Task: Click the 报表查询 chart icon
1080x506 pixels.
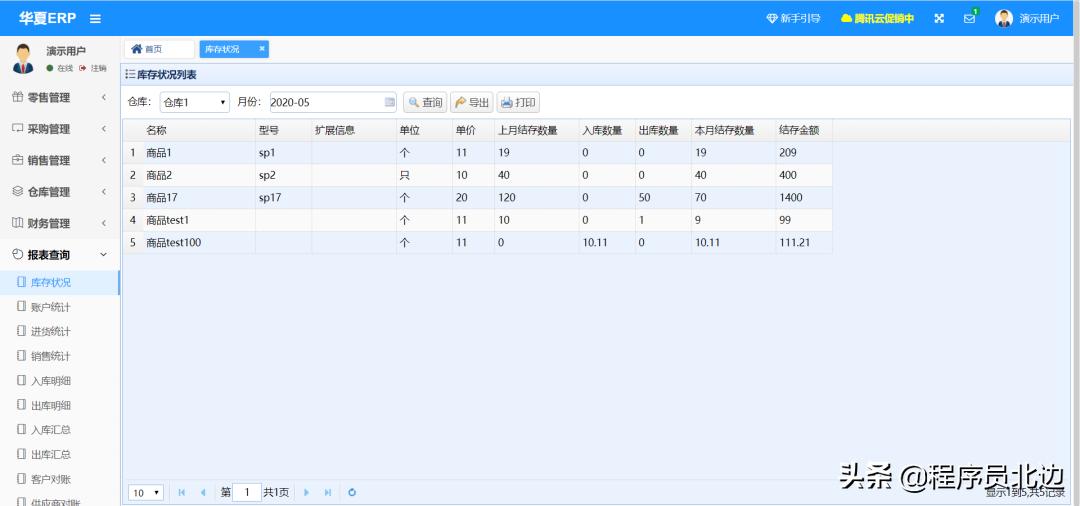Action: click(x=18, y=255)
